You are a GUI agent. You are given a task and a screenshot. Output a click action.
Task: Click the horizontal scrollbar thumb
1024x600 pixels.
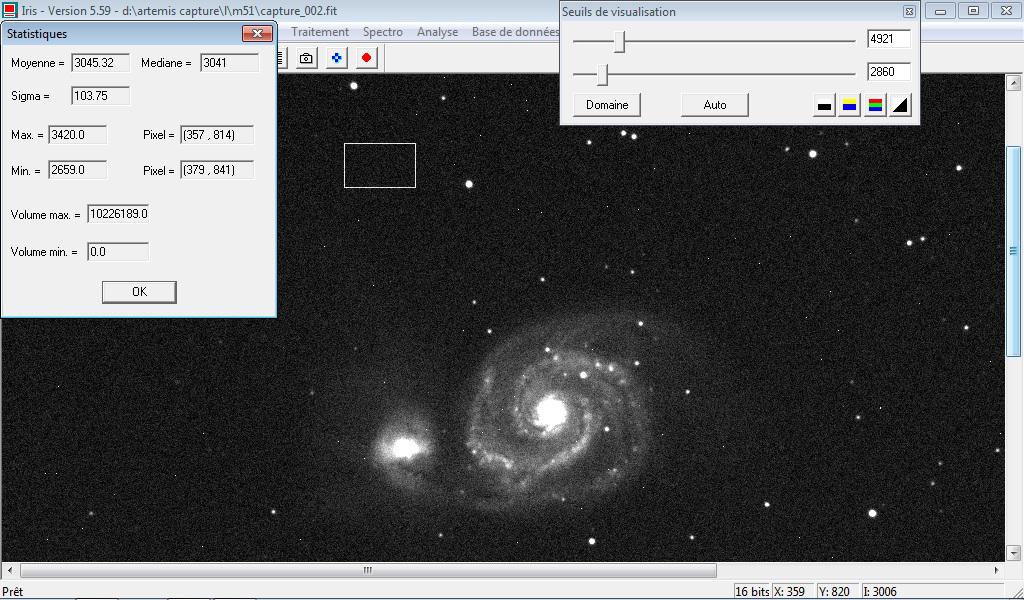point(368,570)
